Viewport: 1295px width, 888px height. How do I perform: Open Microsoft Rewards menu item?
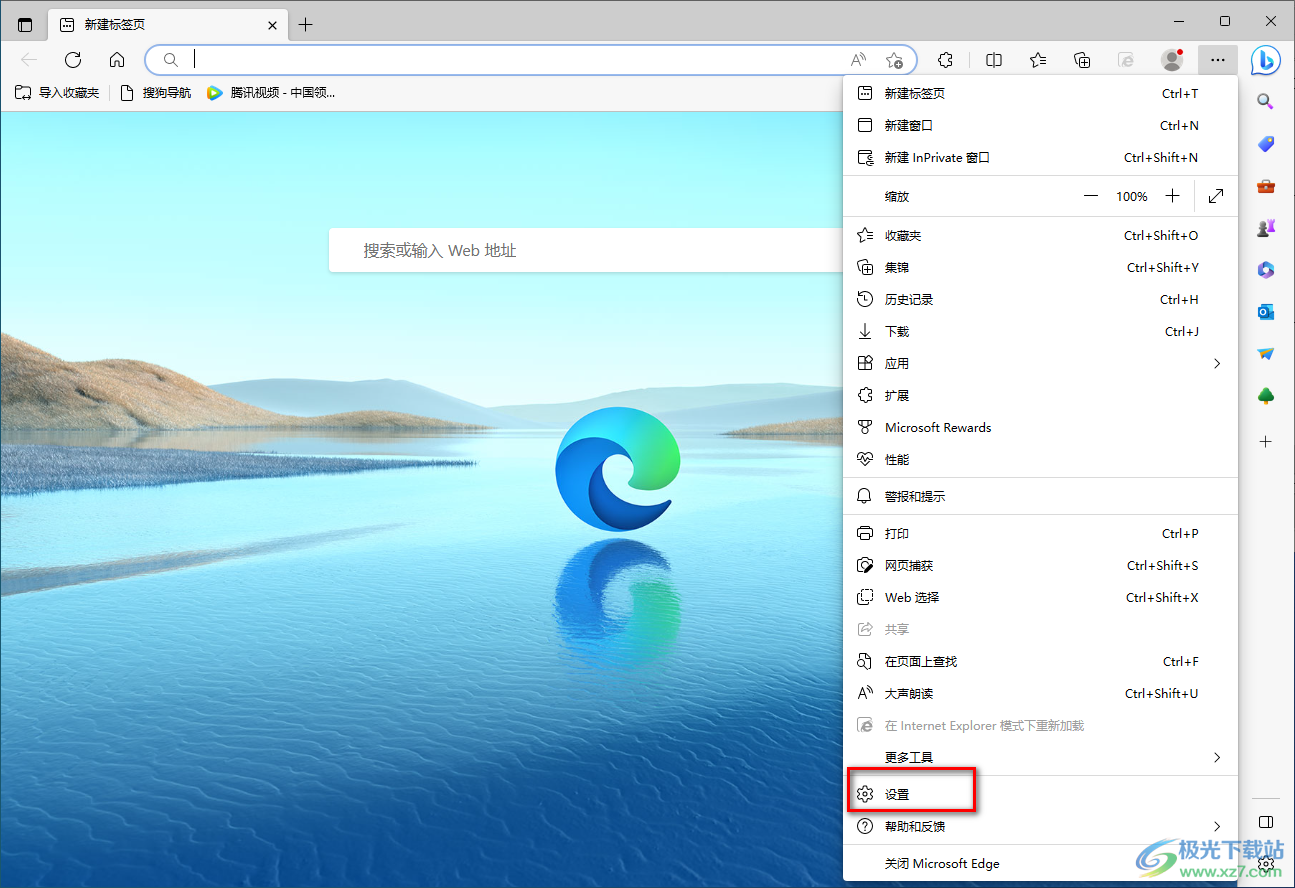[1040, 427]
